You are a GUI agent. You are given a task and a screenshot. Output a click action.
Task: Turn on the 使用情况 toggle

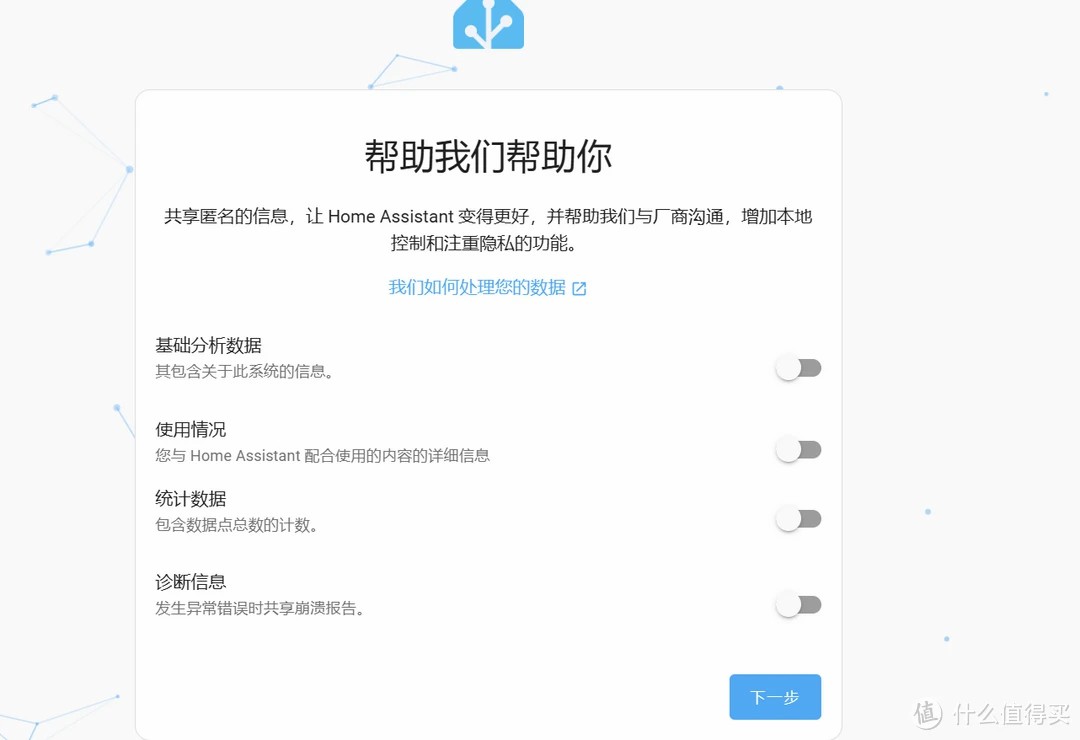click(799, 450)
